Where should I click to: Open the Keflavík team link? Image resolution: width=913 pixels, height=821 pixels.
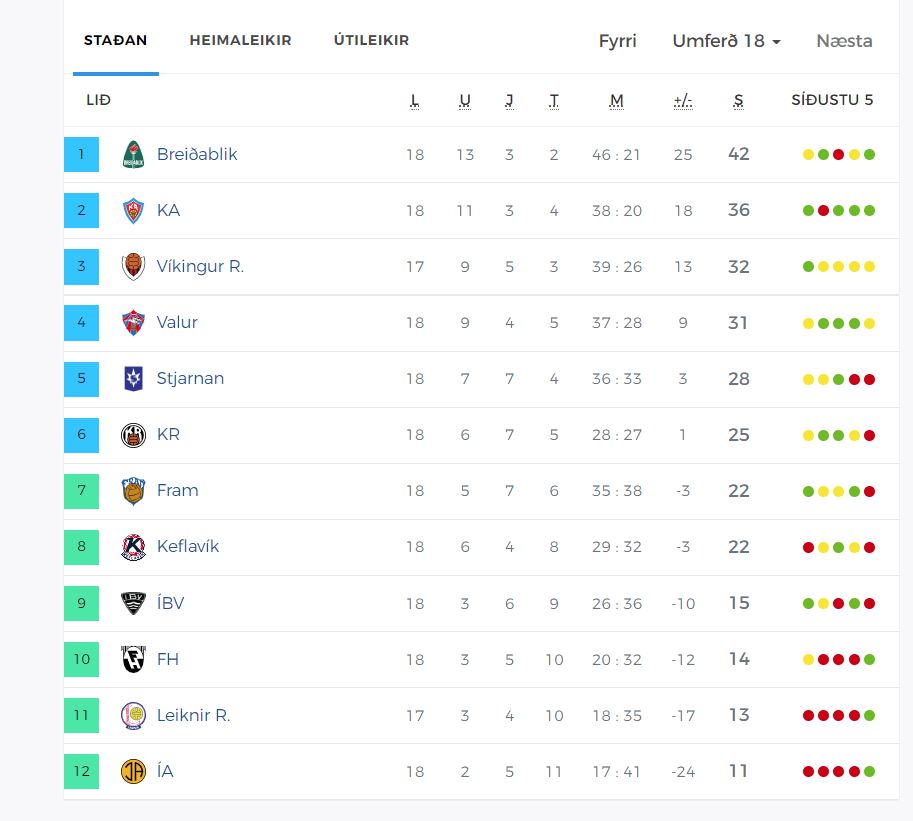(188, 547)
